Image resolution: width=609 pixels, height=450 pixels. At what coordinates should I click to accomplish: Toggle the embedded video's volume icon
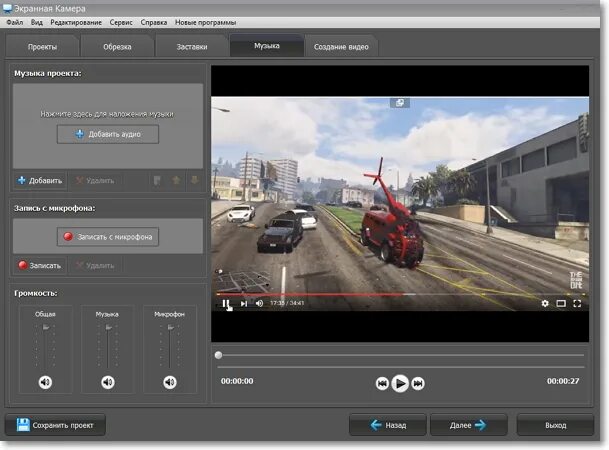click(x=259, y=303)
